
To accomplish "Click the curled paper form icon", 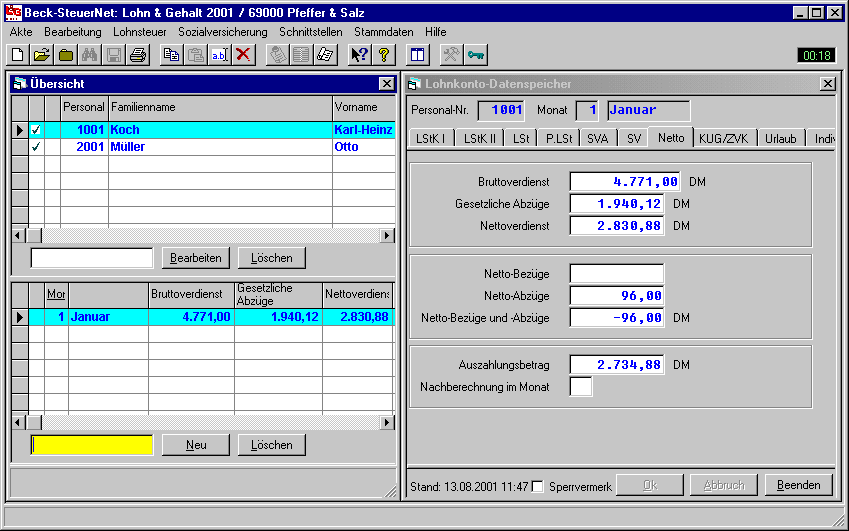I will coord(325,55).
